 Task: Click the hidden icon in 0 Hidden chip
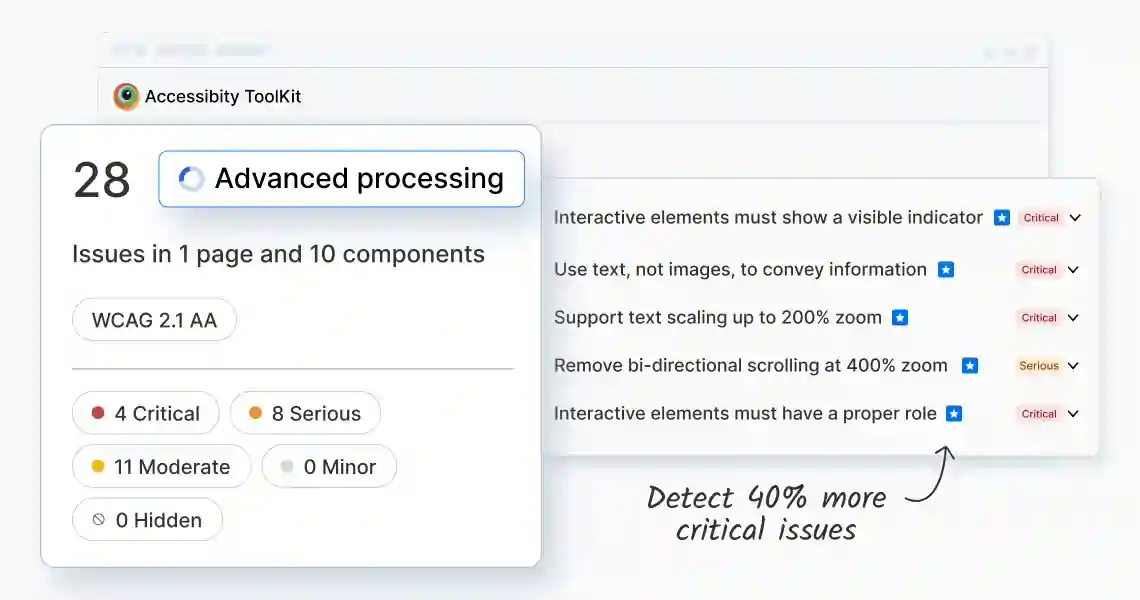point(99,519)
